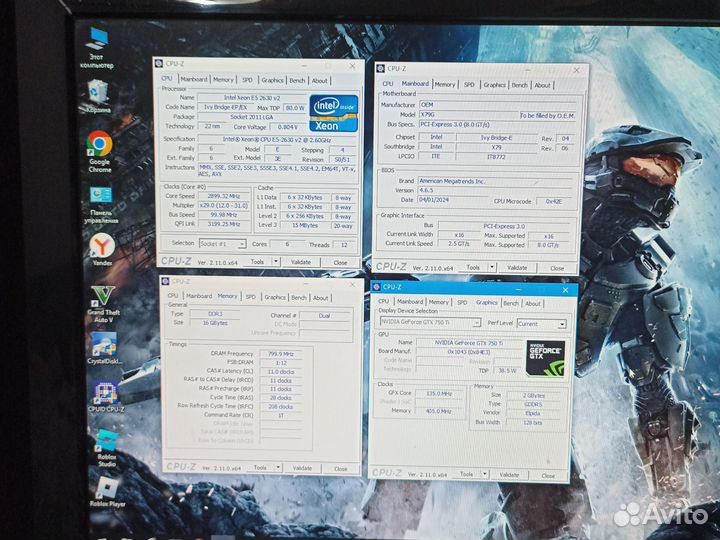Open the Recycle Bin desktop icon
This screenshot has height=540, width=720.
tap(98, 93)
